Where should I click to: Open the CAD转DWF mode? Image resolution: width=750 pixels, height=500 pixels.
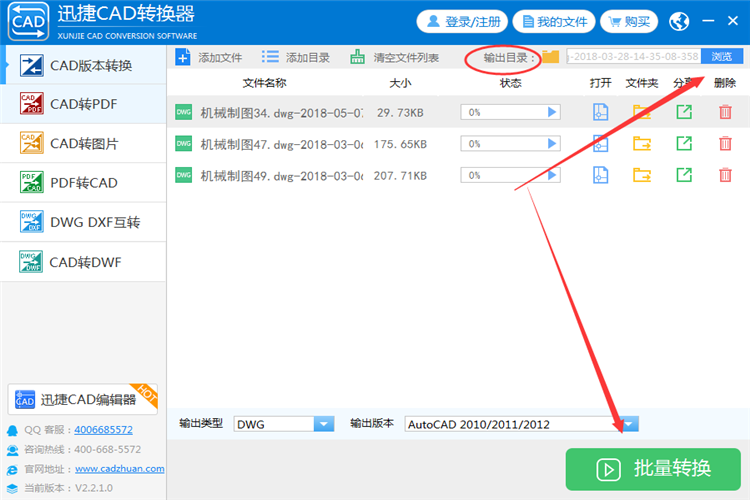(x=83, y=262)
